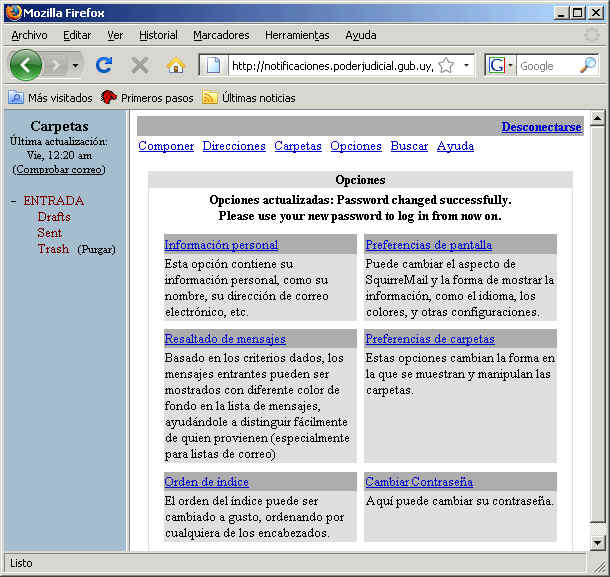The height and width of the screenshot is (577, 610).
Task: Click the Cambiar Contraseña link
Action: tap(419, 482)
